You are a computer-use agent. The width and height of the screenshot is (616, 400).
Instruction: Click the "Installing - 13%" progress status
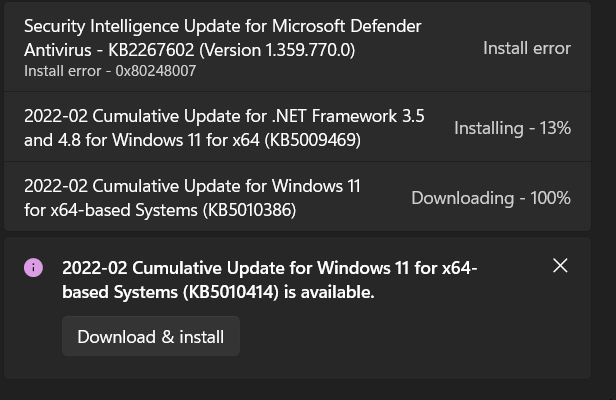[x=512, y=128]
